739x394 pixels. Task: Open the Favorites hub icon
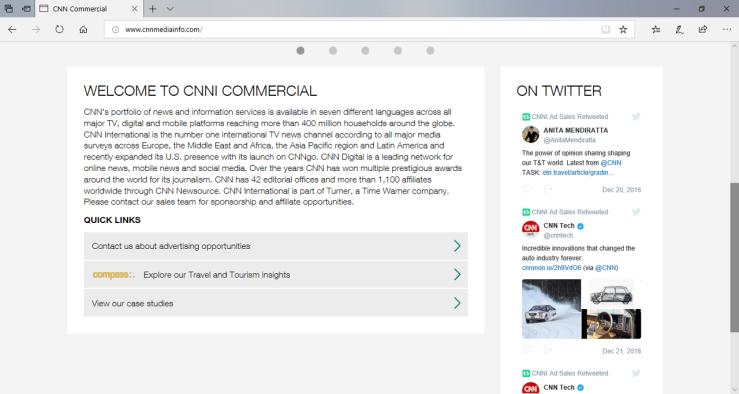656,29
